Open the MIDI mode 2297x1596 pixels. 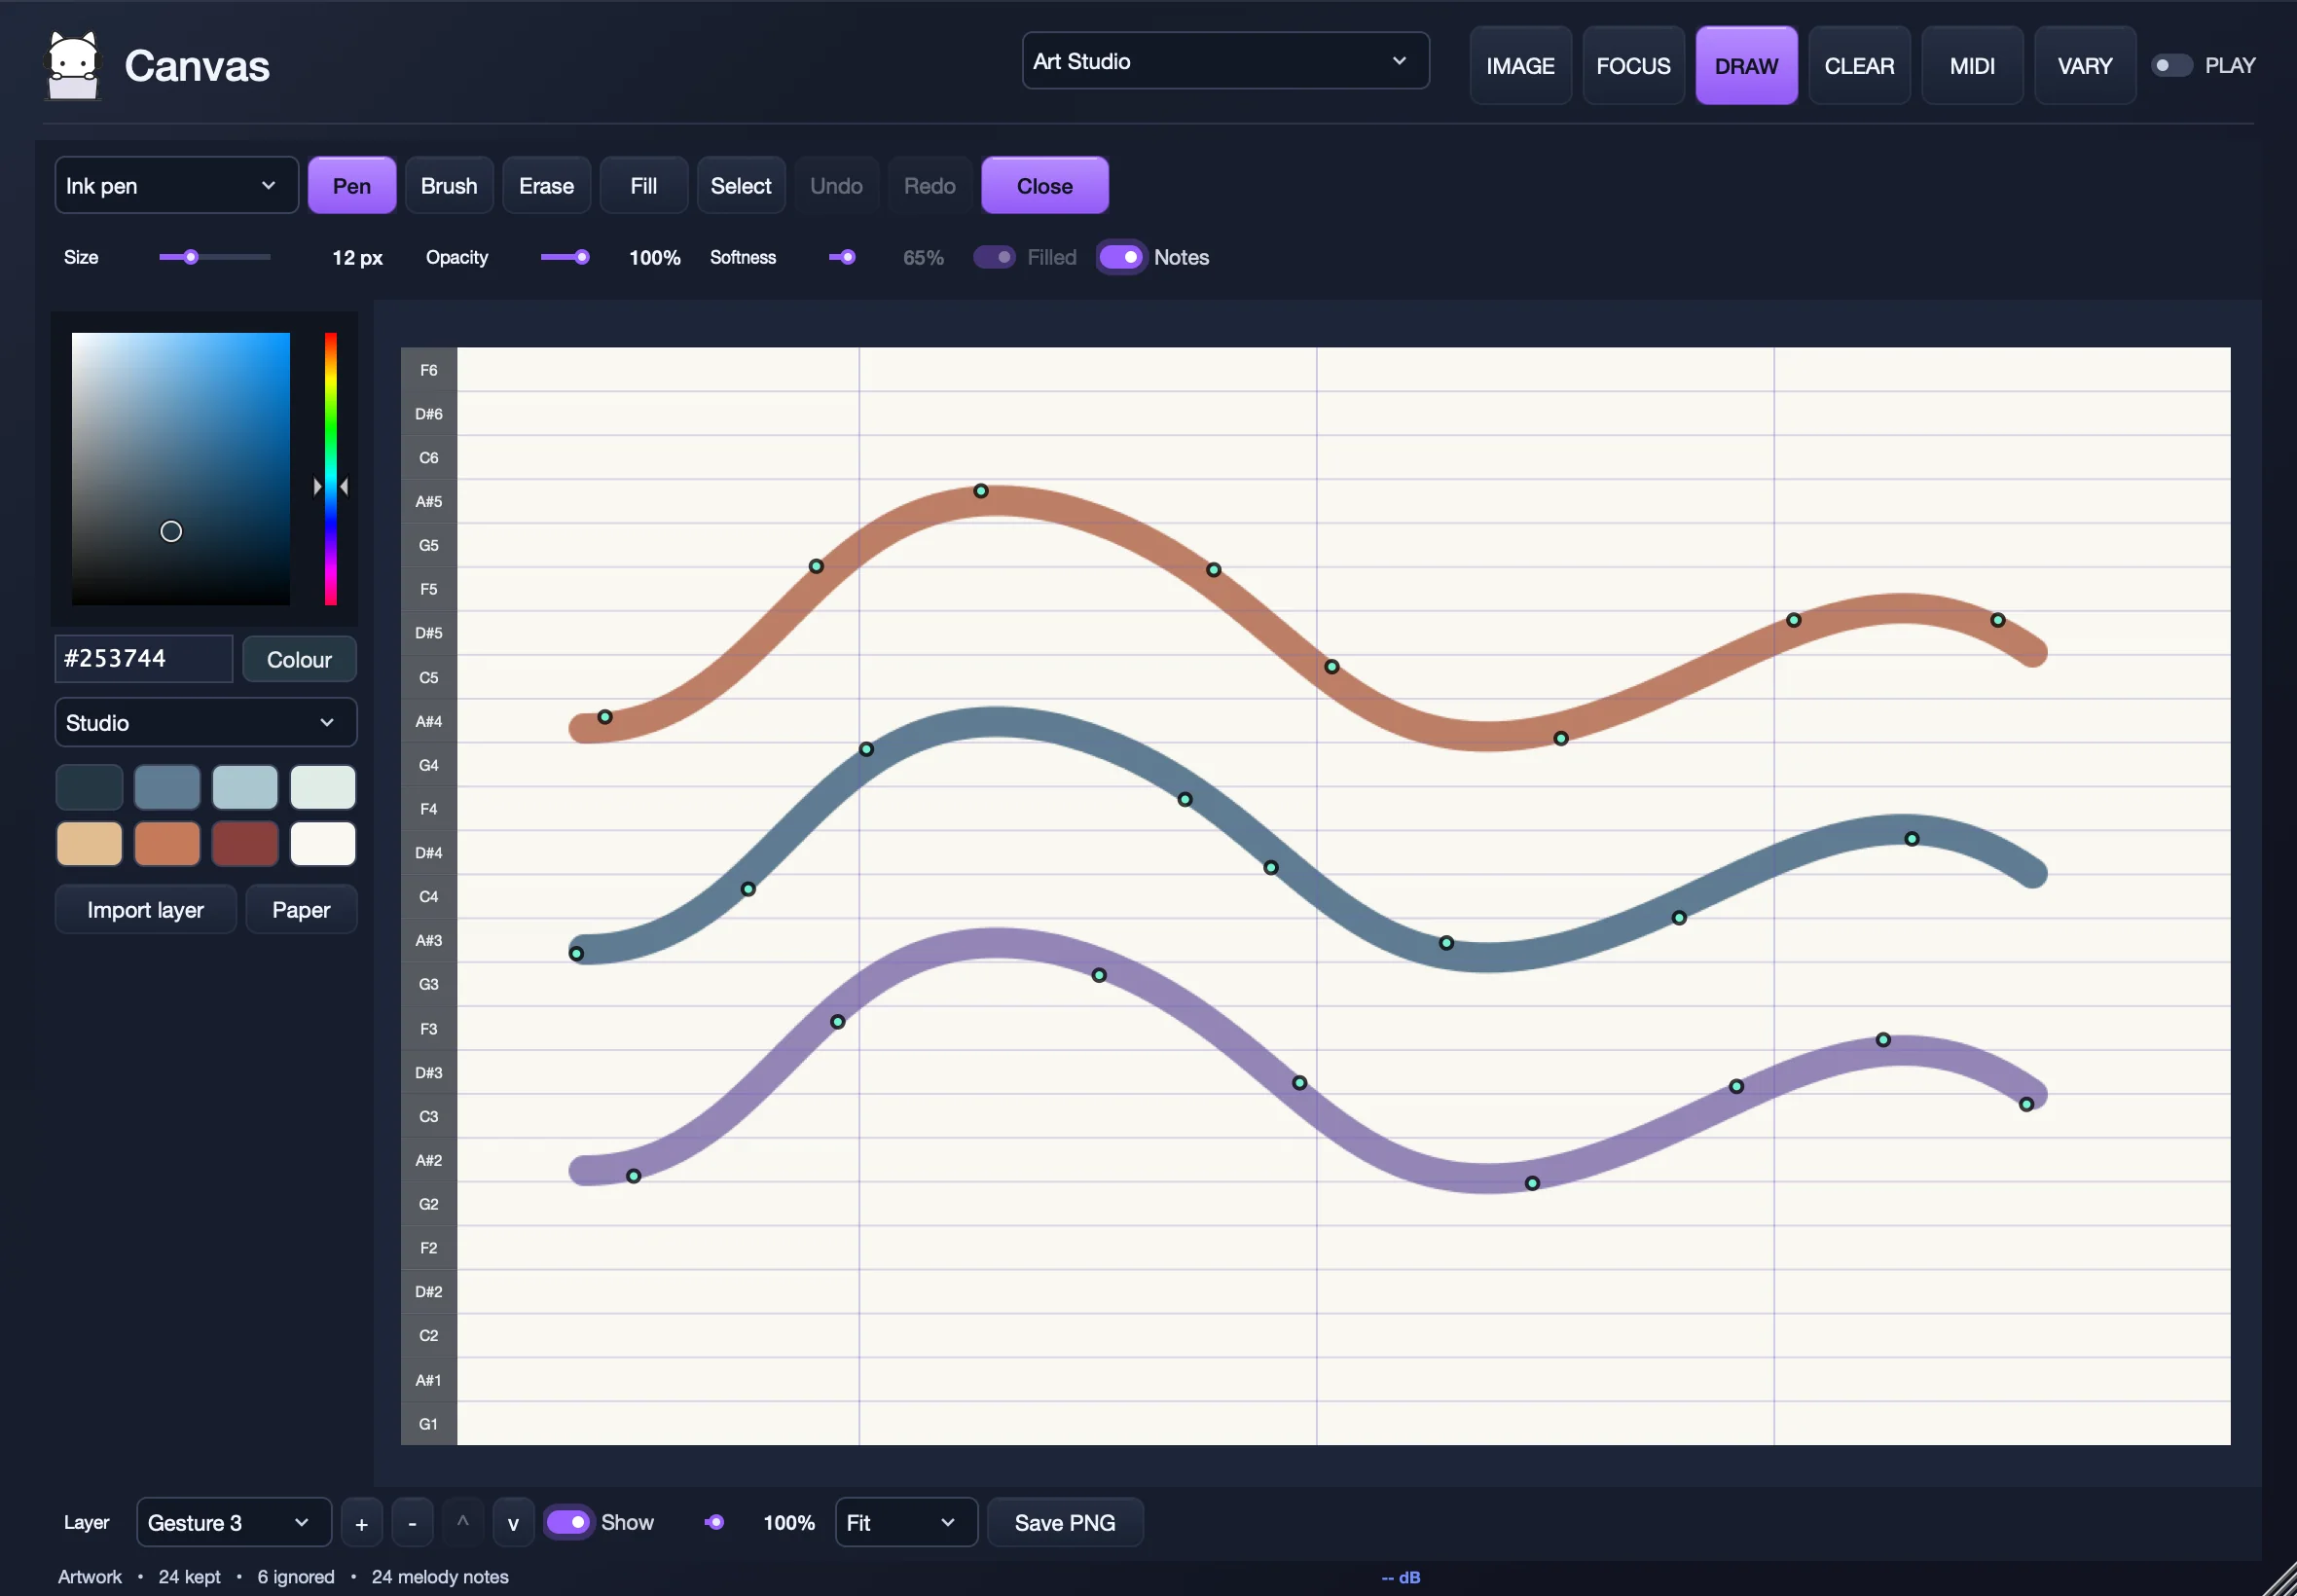1972,66
